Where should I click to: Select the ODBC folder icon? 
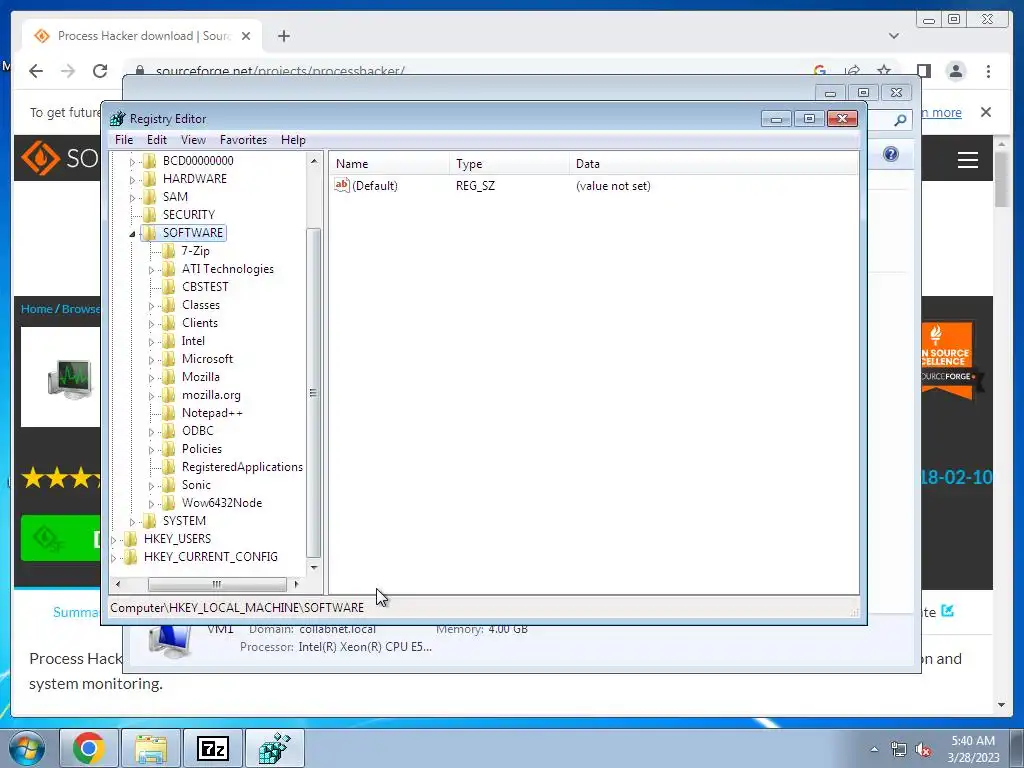click(168, 431)
